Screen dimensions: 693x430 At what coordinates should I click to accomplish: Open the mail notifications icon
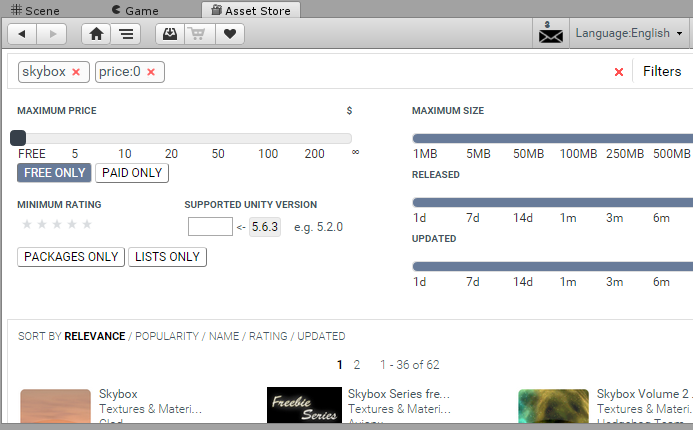tap(551, 34)
